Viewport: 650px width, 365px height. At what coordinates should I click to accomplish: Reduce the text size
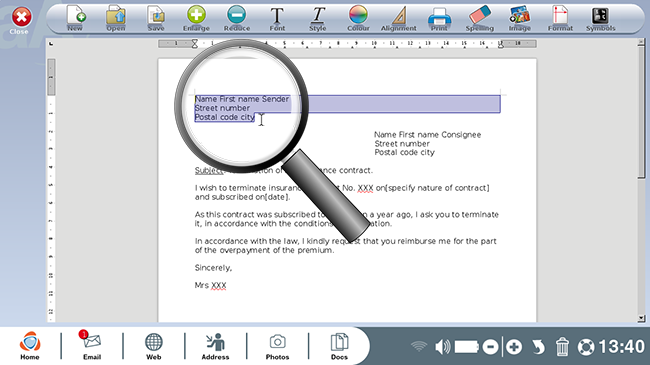(237, 18)
